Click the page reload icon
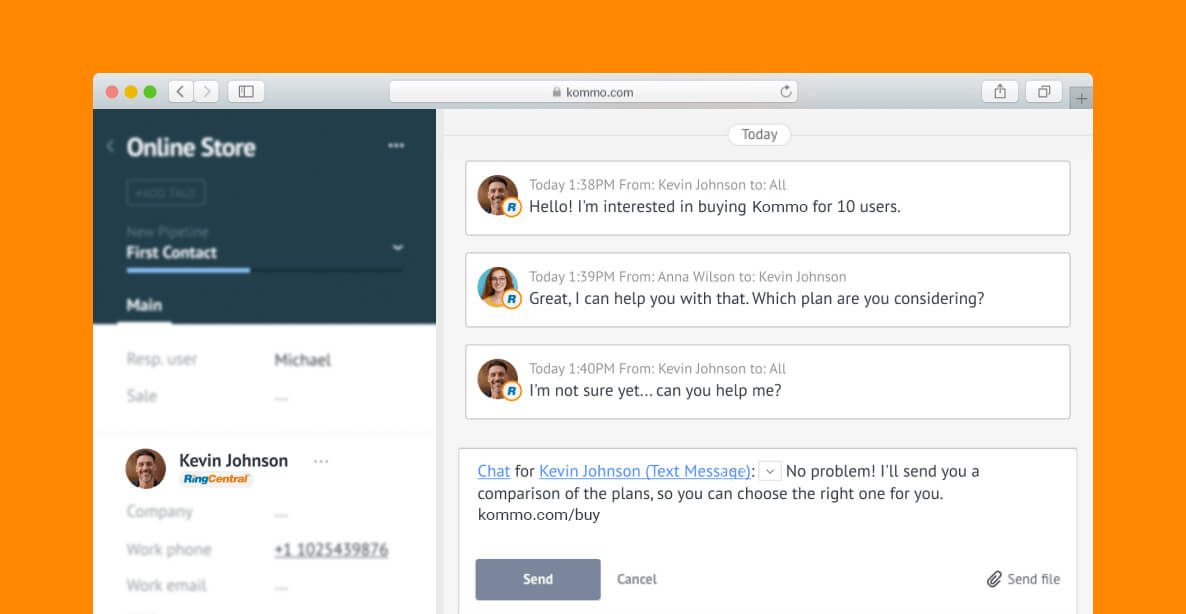Viewport: 1186px width, 614px height. (x=786, y=92)
